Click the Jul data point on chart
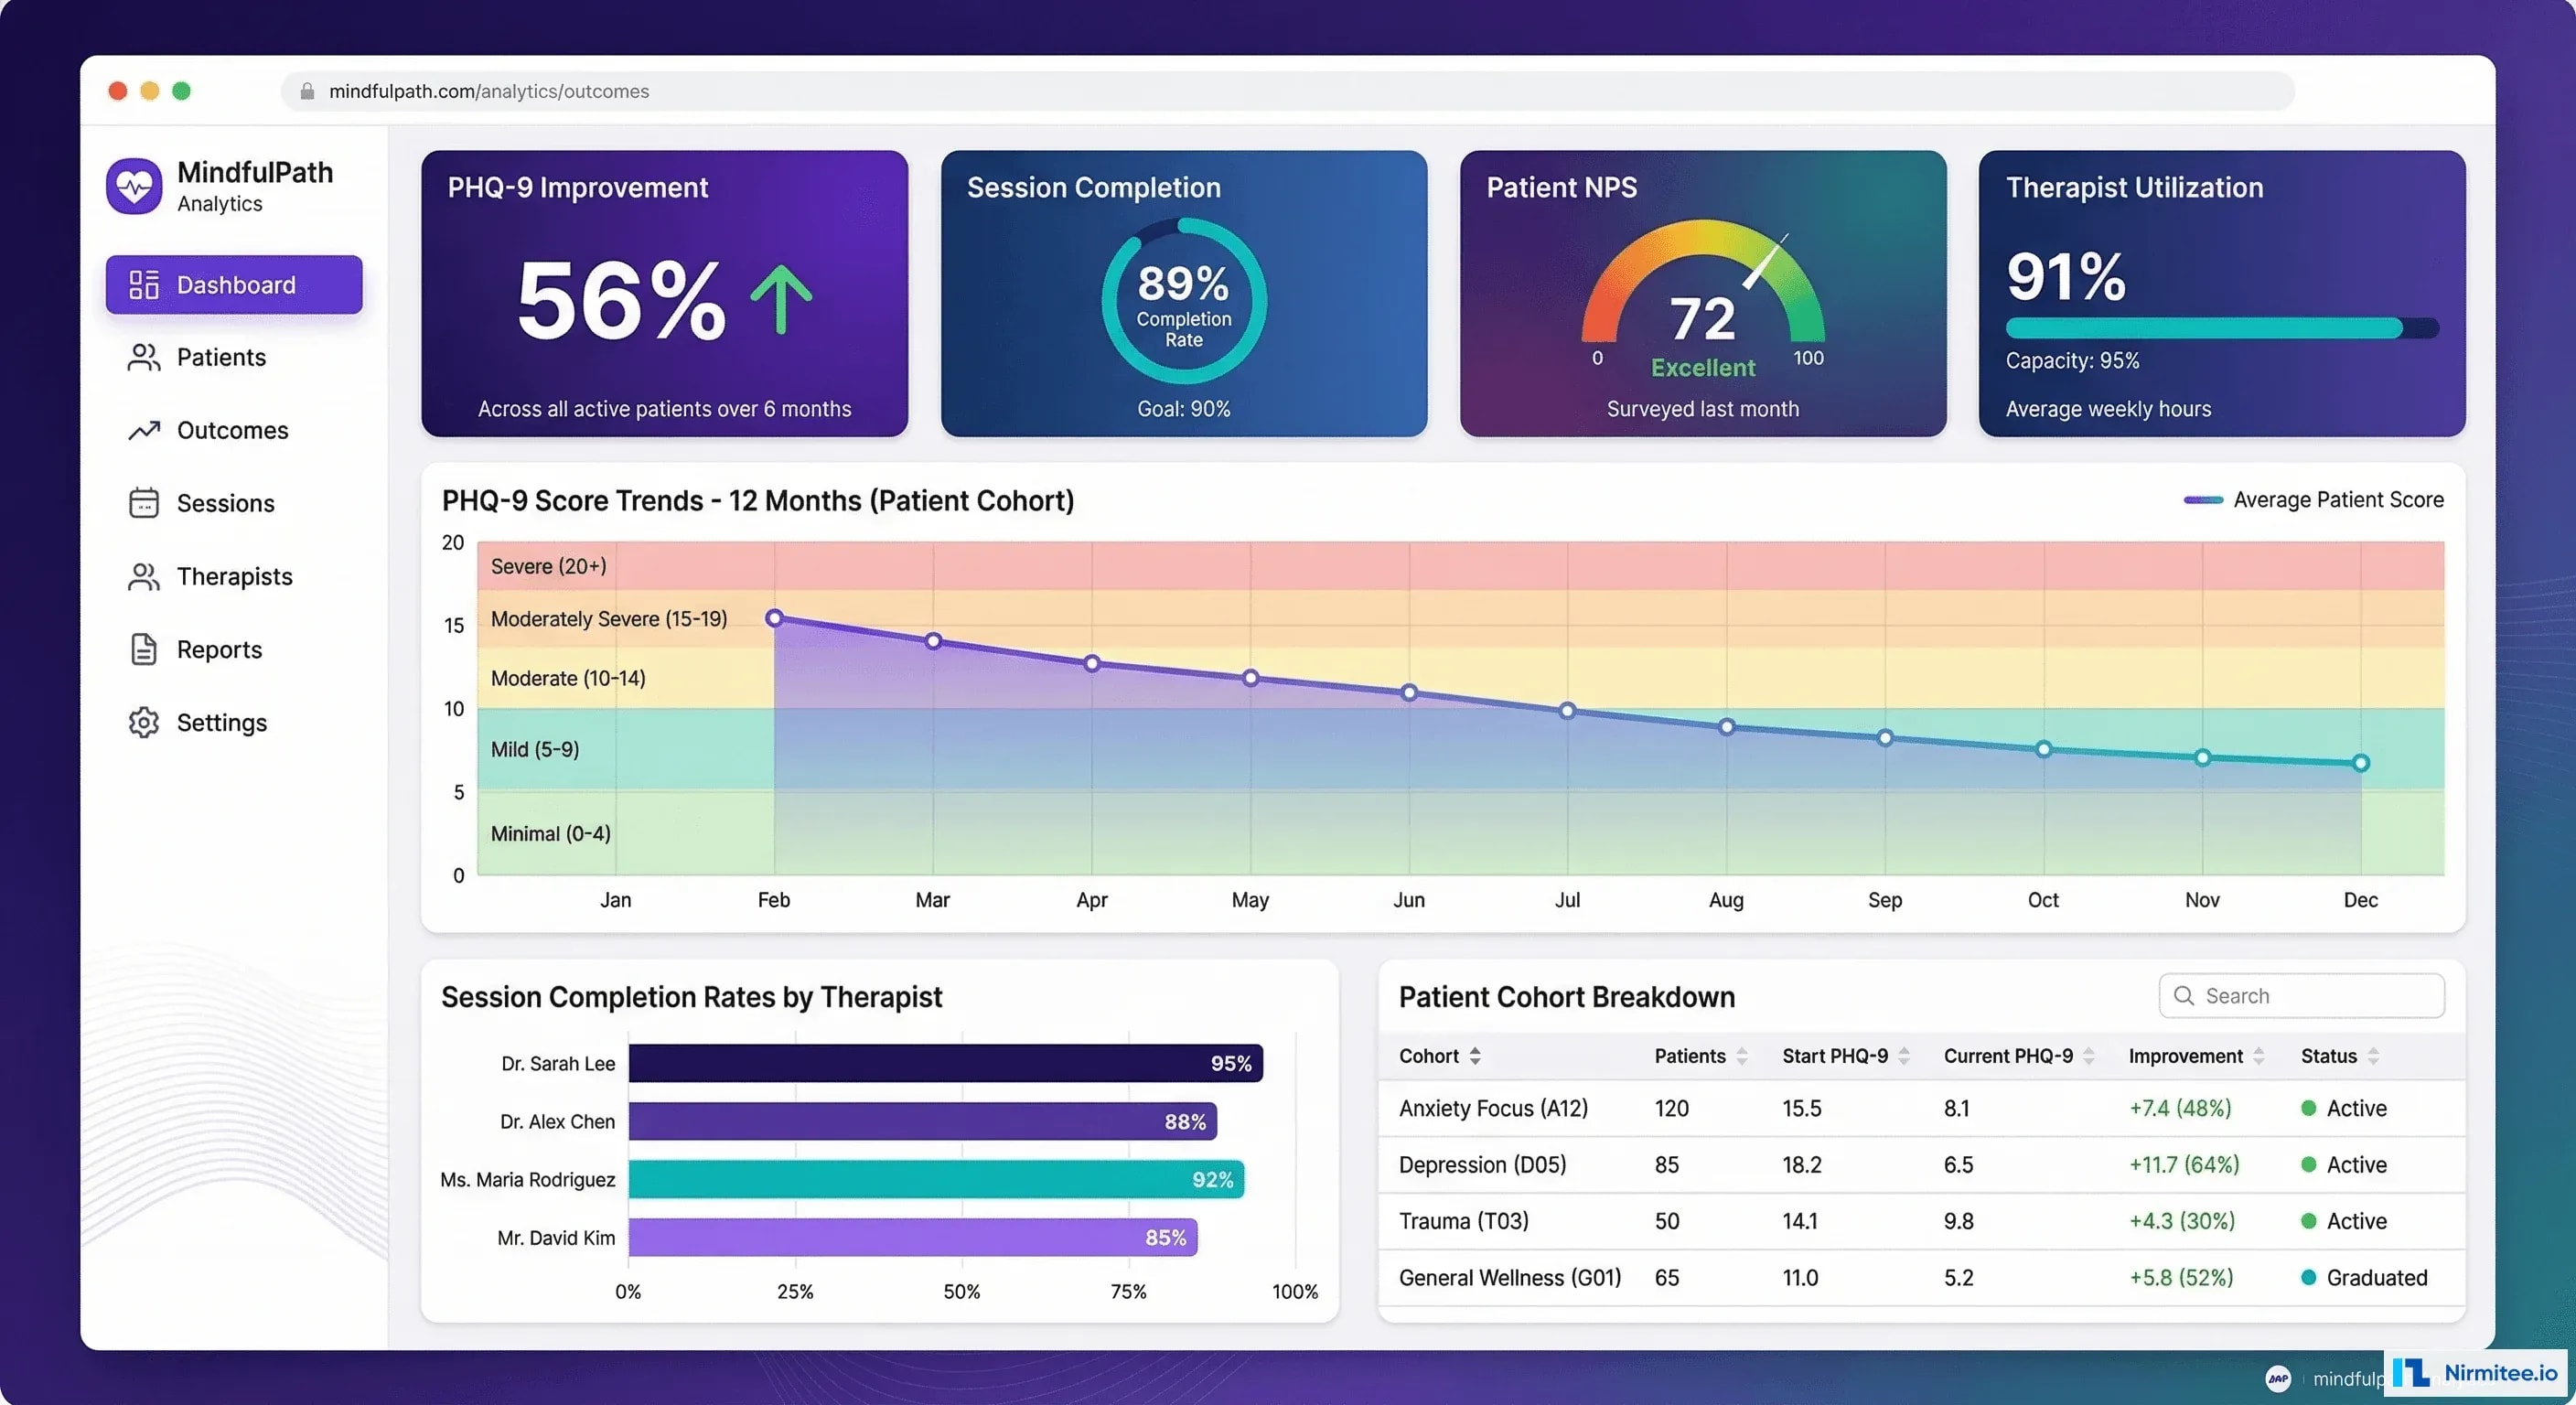Viewport: 2576px width, 1405px height. point(1568,711)
